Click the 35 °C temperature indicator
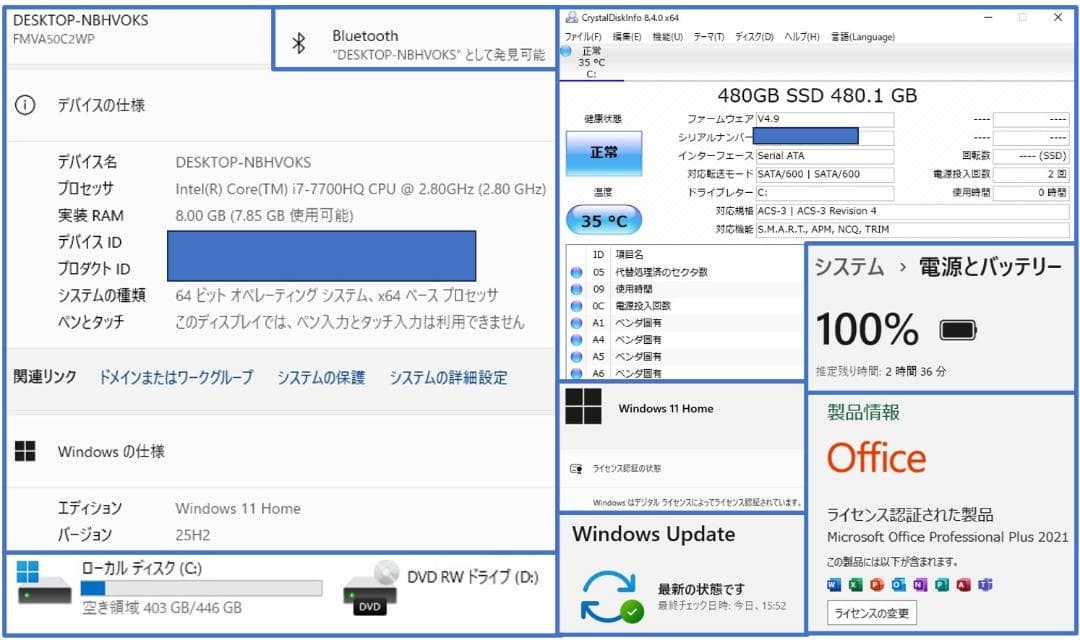1080x640 pixels. click(x=603, y=220)
